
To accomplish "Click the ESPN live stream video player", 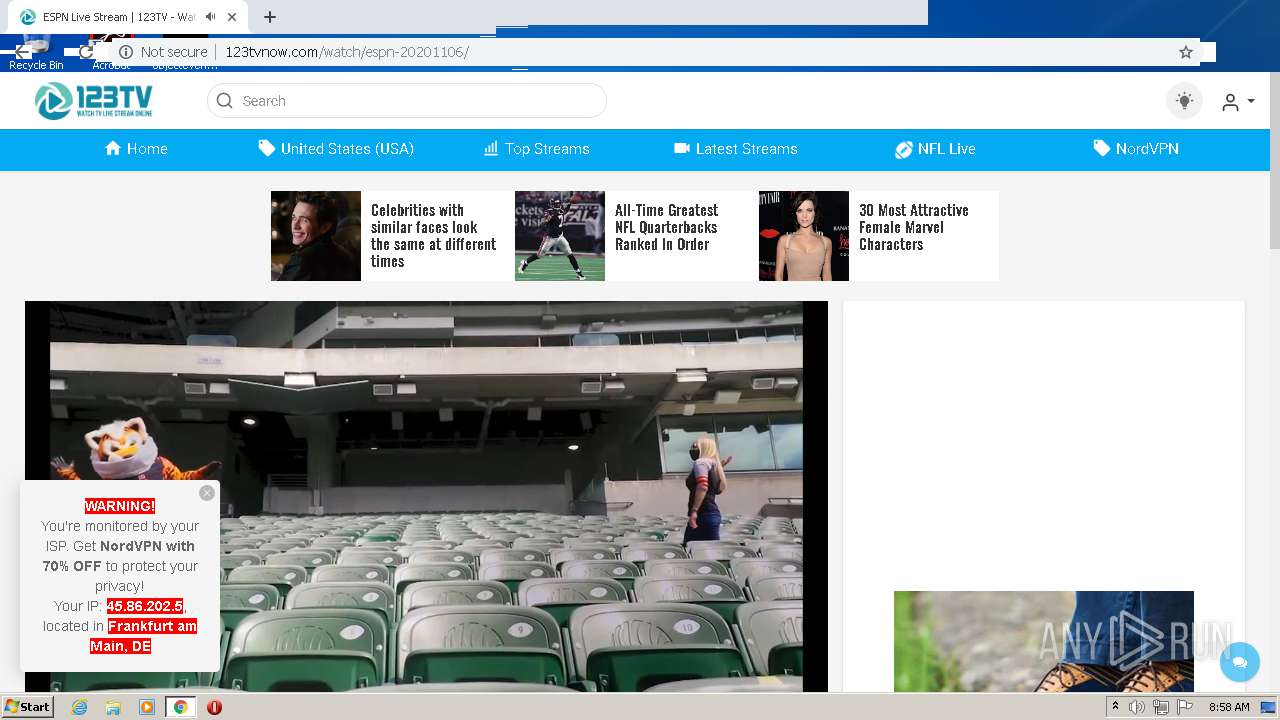I will pyautogui.click(x=426, y=497).
